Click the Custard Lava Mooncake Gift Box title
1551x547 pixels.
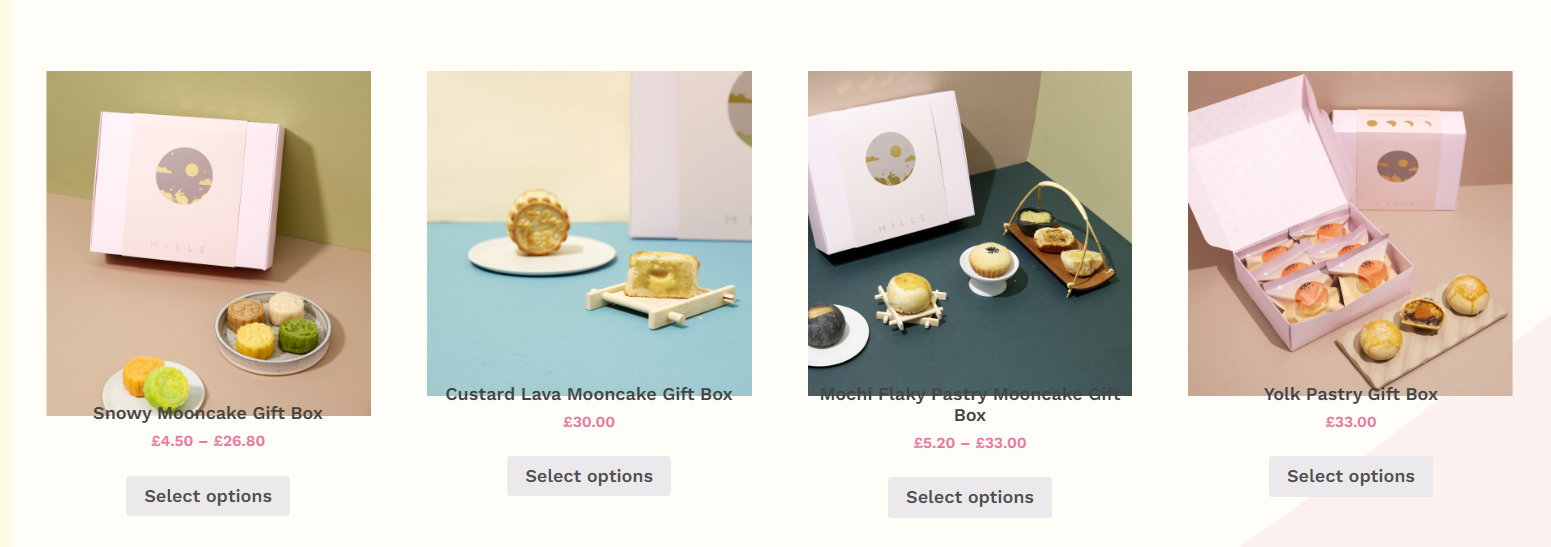[589, 394]
